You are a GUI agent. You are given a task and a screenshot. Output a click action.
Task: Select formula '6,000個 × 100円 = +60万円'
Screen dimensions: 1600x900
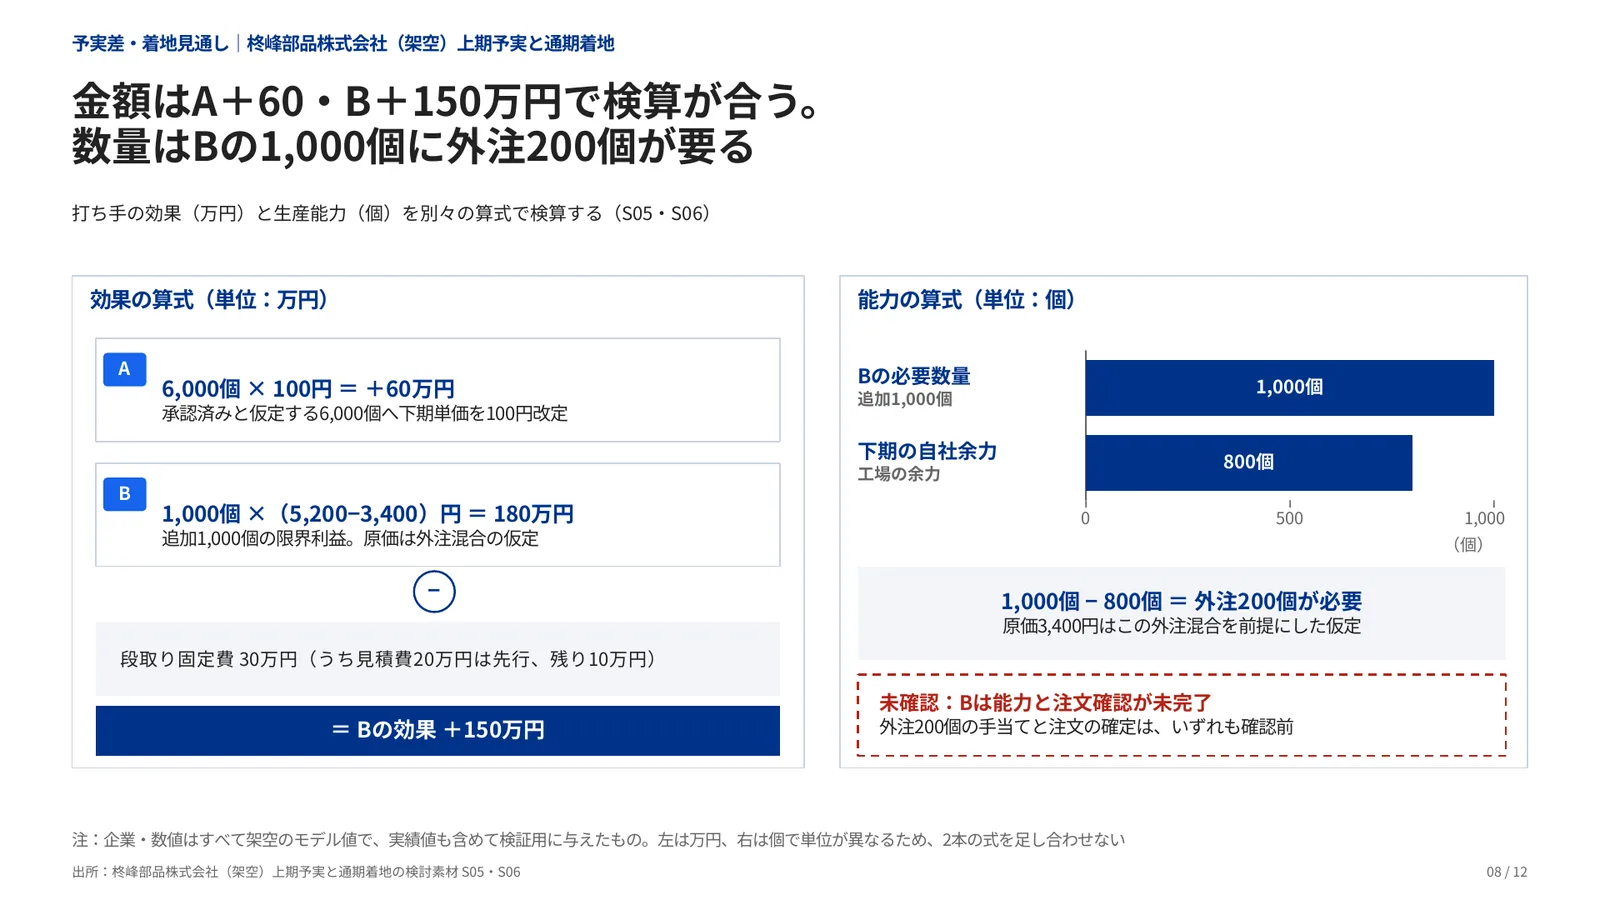pos(308,388)
